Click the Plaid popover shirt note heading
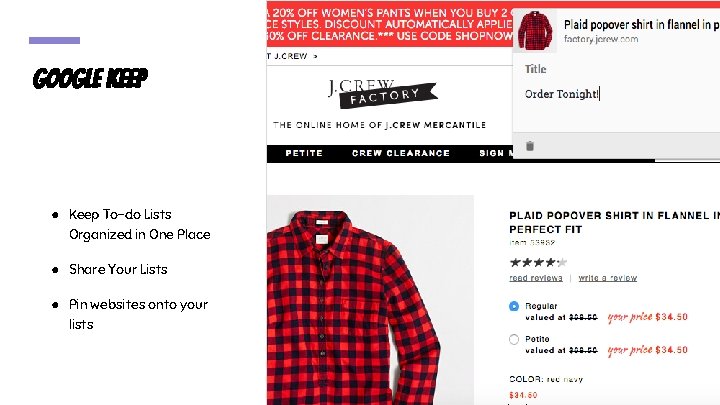 [641, 24]
